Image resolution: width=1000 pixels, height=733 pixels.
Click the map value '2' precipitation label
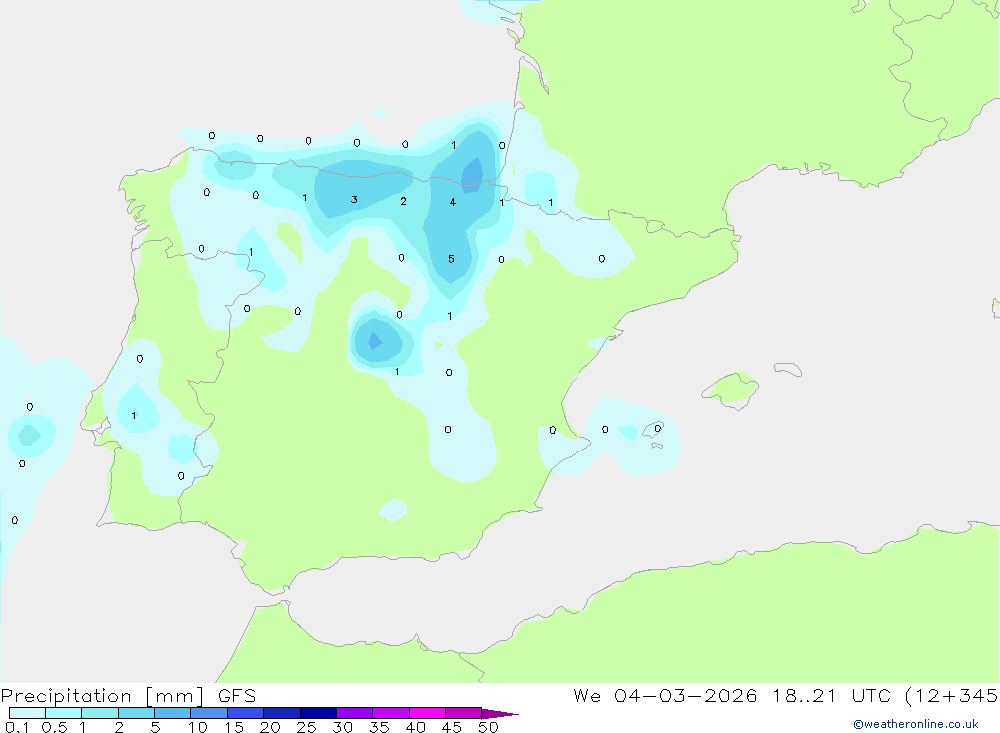[x=403, y=202]
